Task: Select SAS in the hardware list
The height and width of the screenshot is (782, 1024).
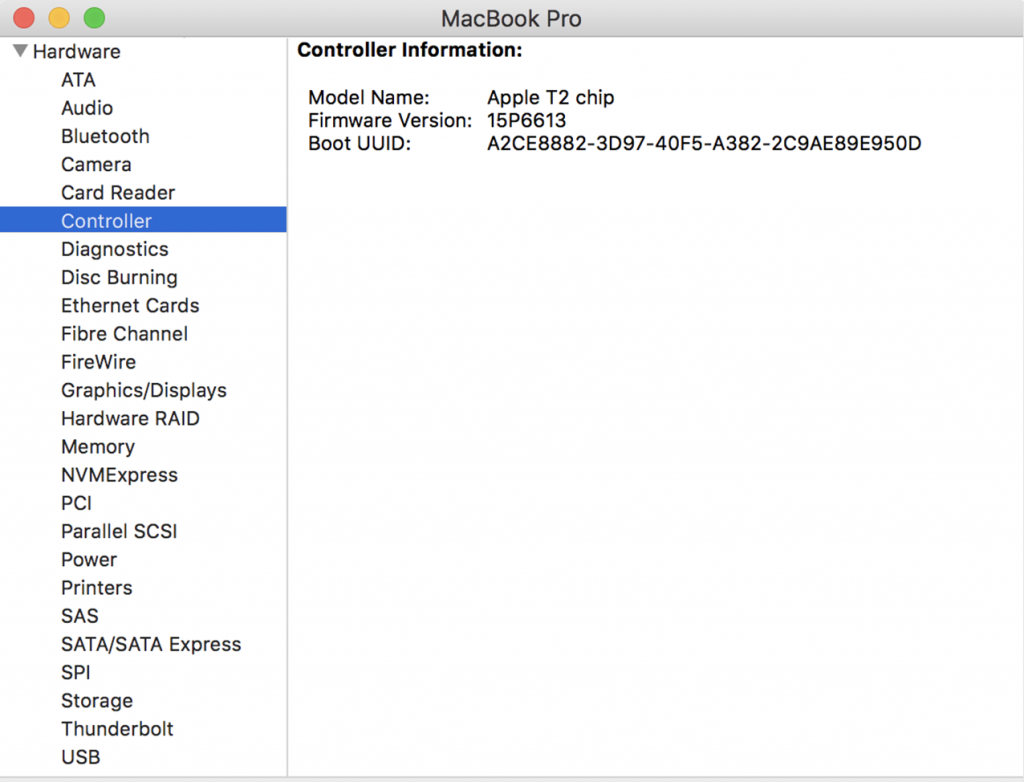Action: tap(80, 615)
